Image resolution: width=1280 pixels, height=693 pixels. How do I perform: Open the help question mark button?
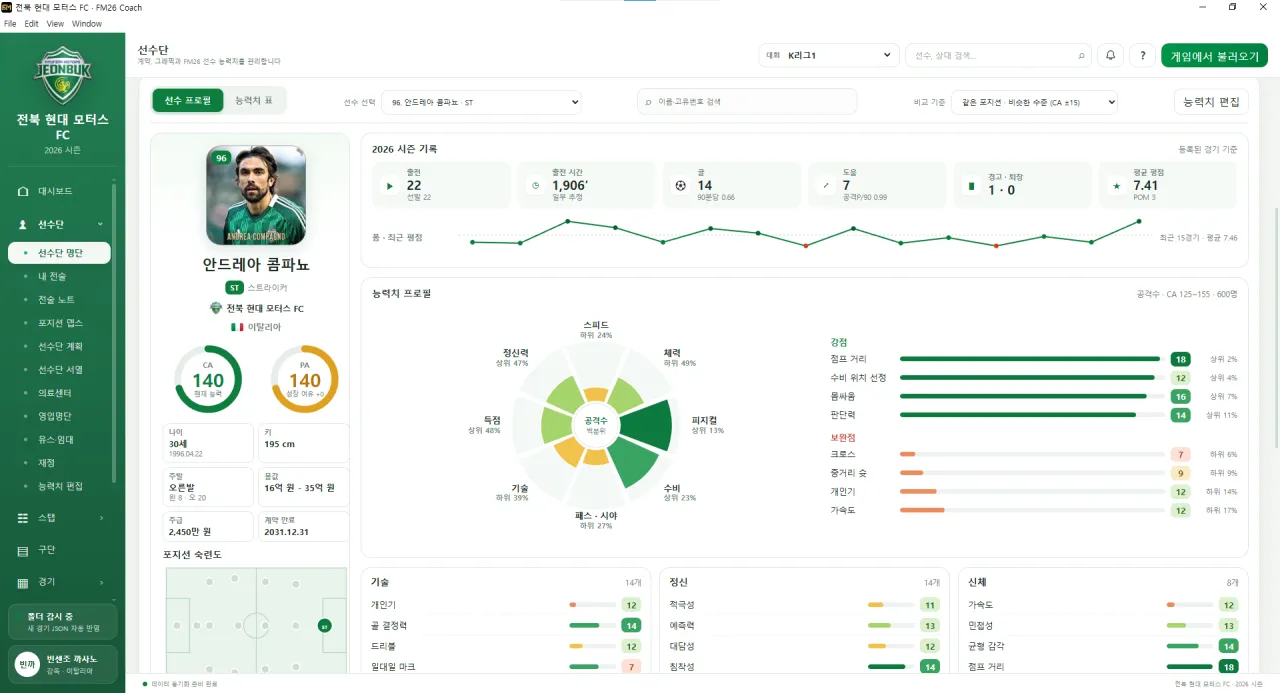pyautogui.click(x=1143, y=56)
